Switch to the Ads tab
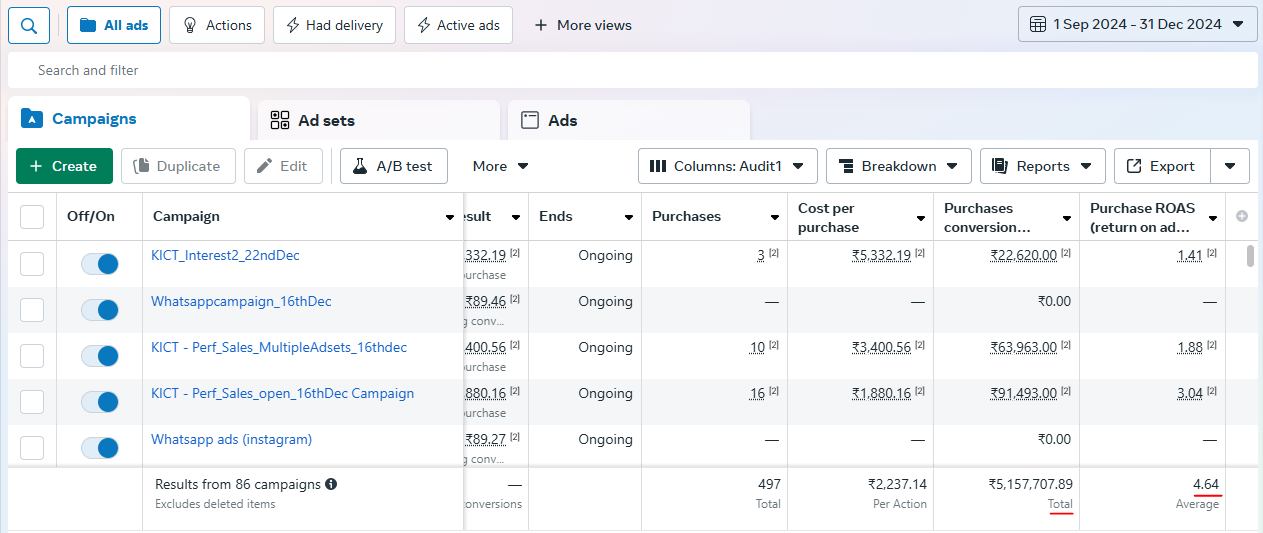 pyautogui.click(x=629, y=120)
